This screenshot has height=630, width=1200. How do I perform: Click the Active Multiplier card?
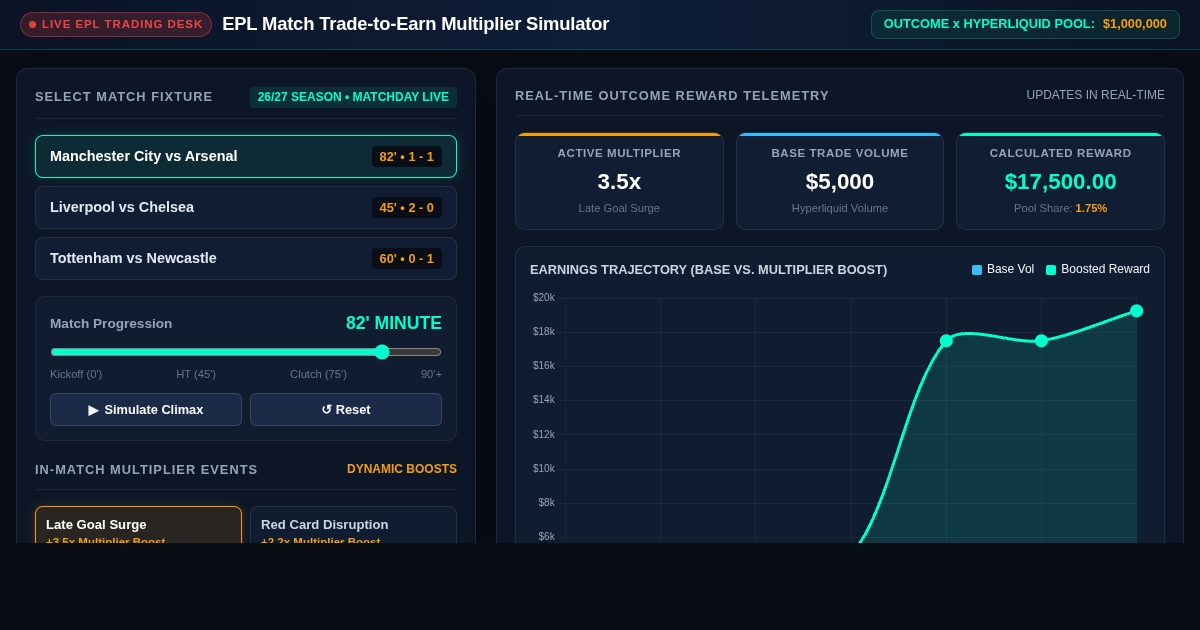click(619, 181)
